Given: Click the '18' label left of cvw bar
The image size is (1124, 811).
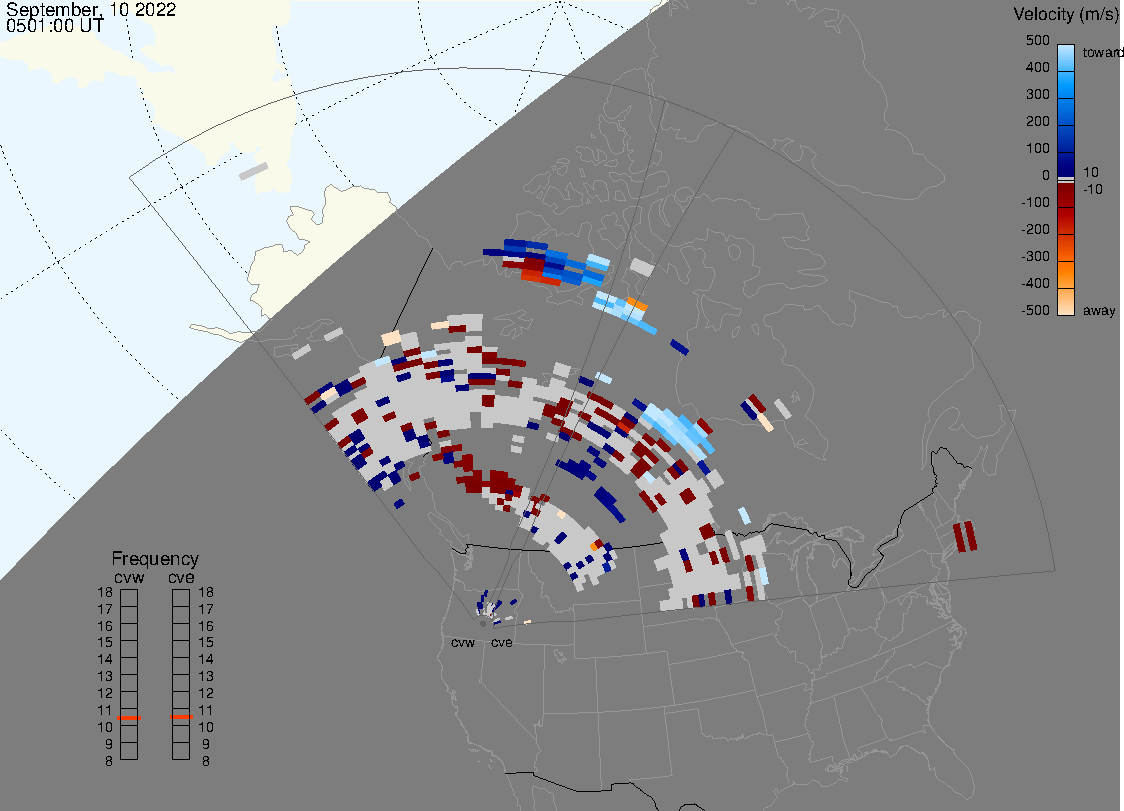Looking at the screenshot, I should coord(105,592).
